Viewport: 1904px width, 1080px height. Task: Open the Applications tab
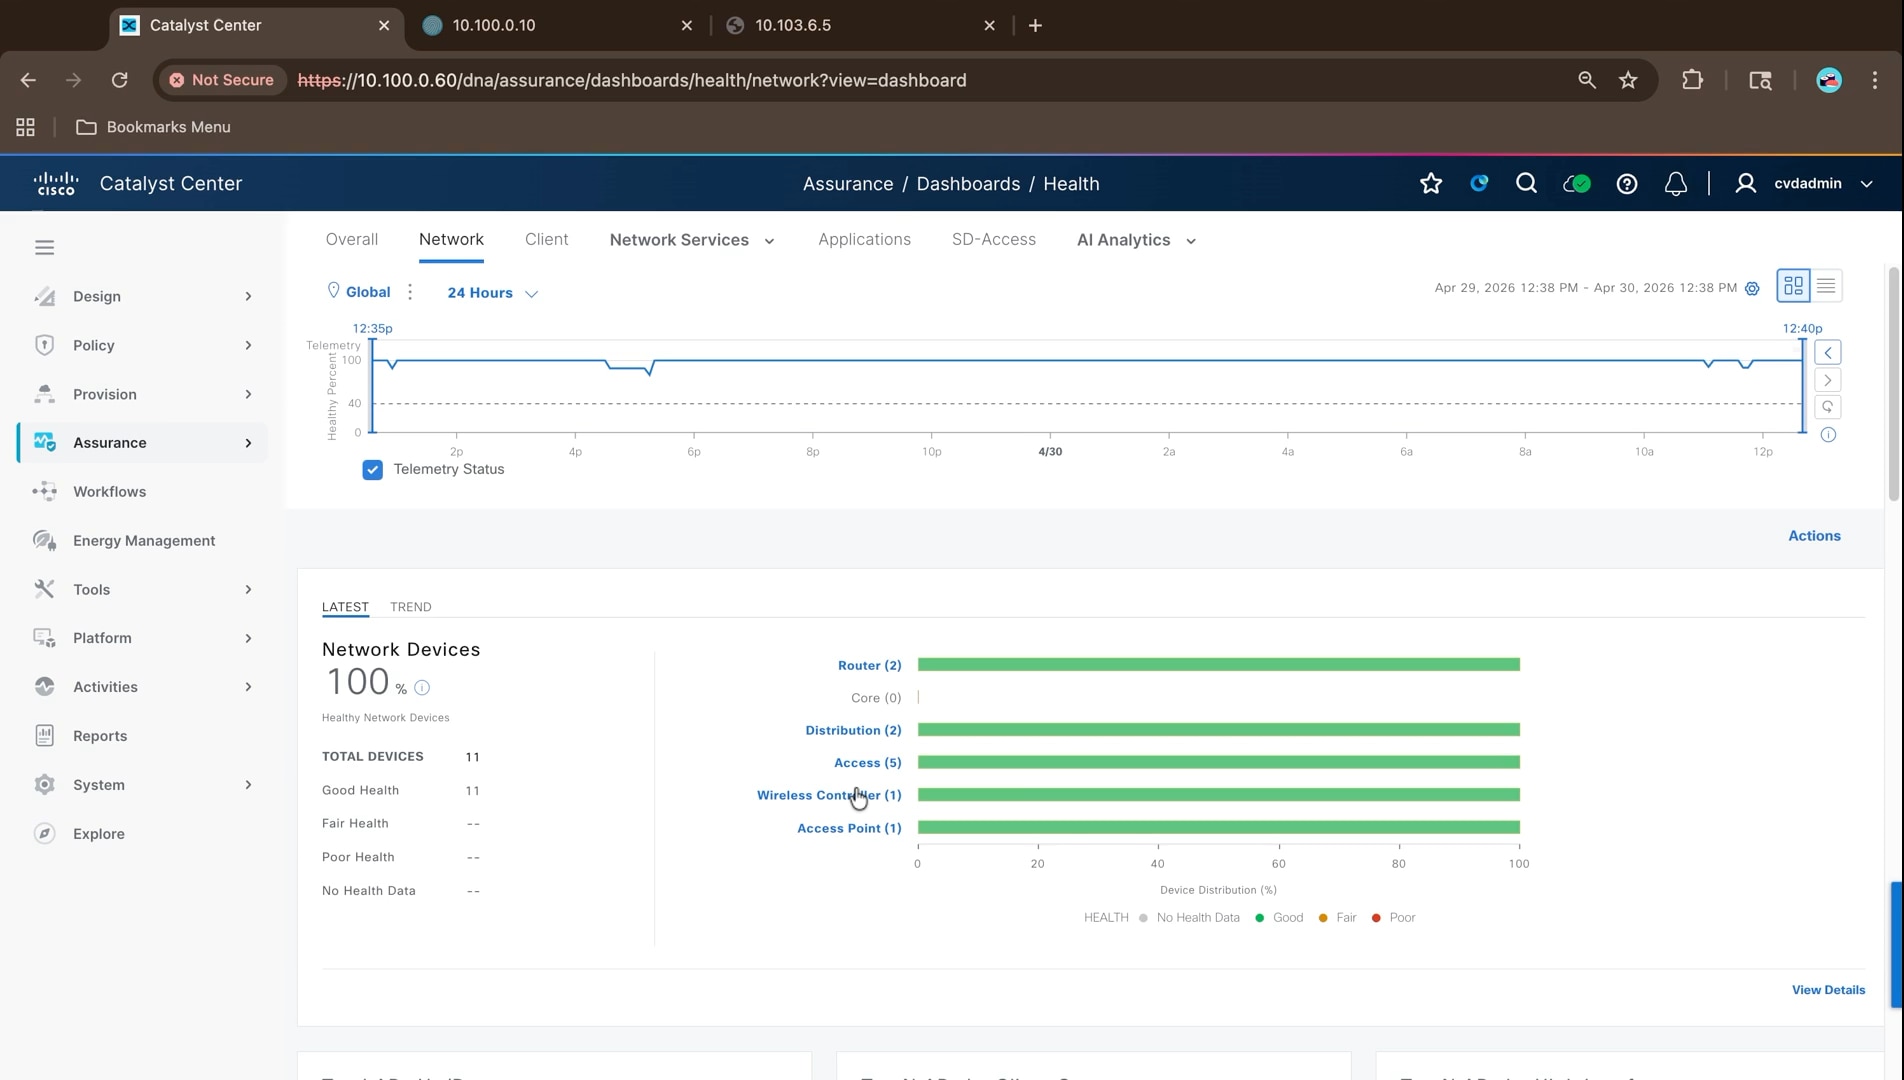[x=864, y=240]
